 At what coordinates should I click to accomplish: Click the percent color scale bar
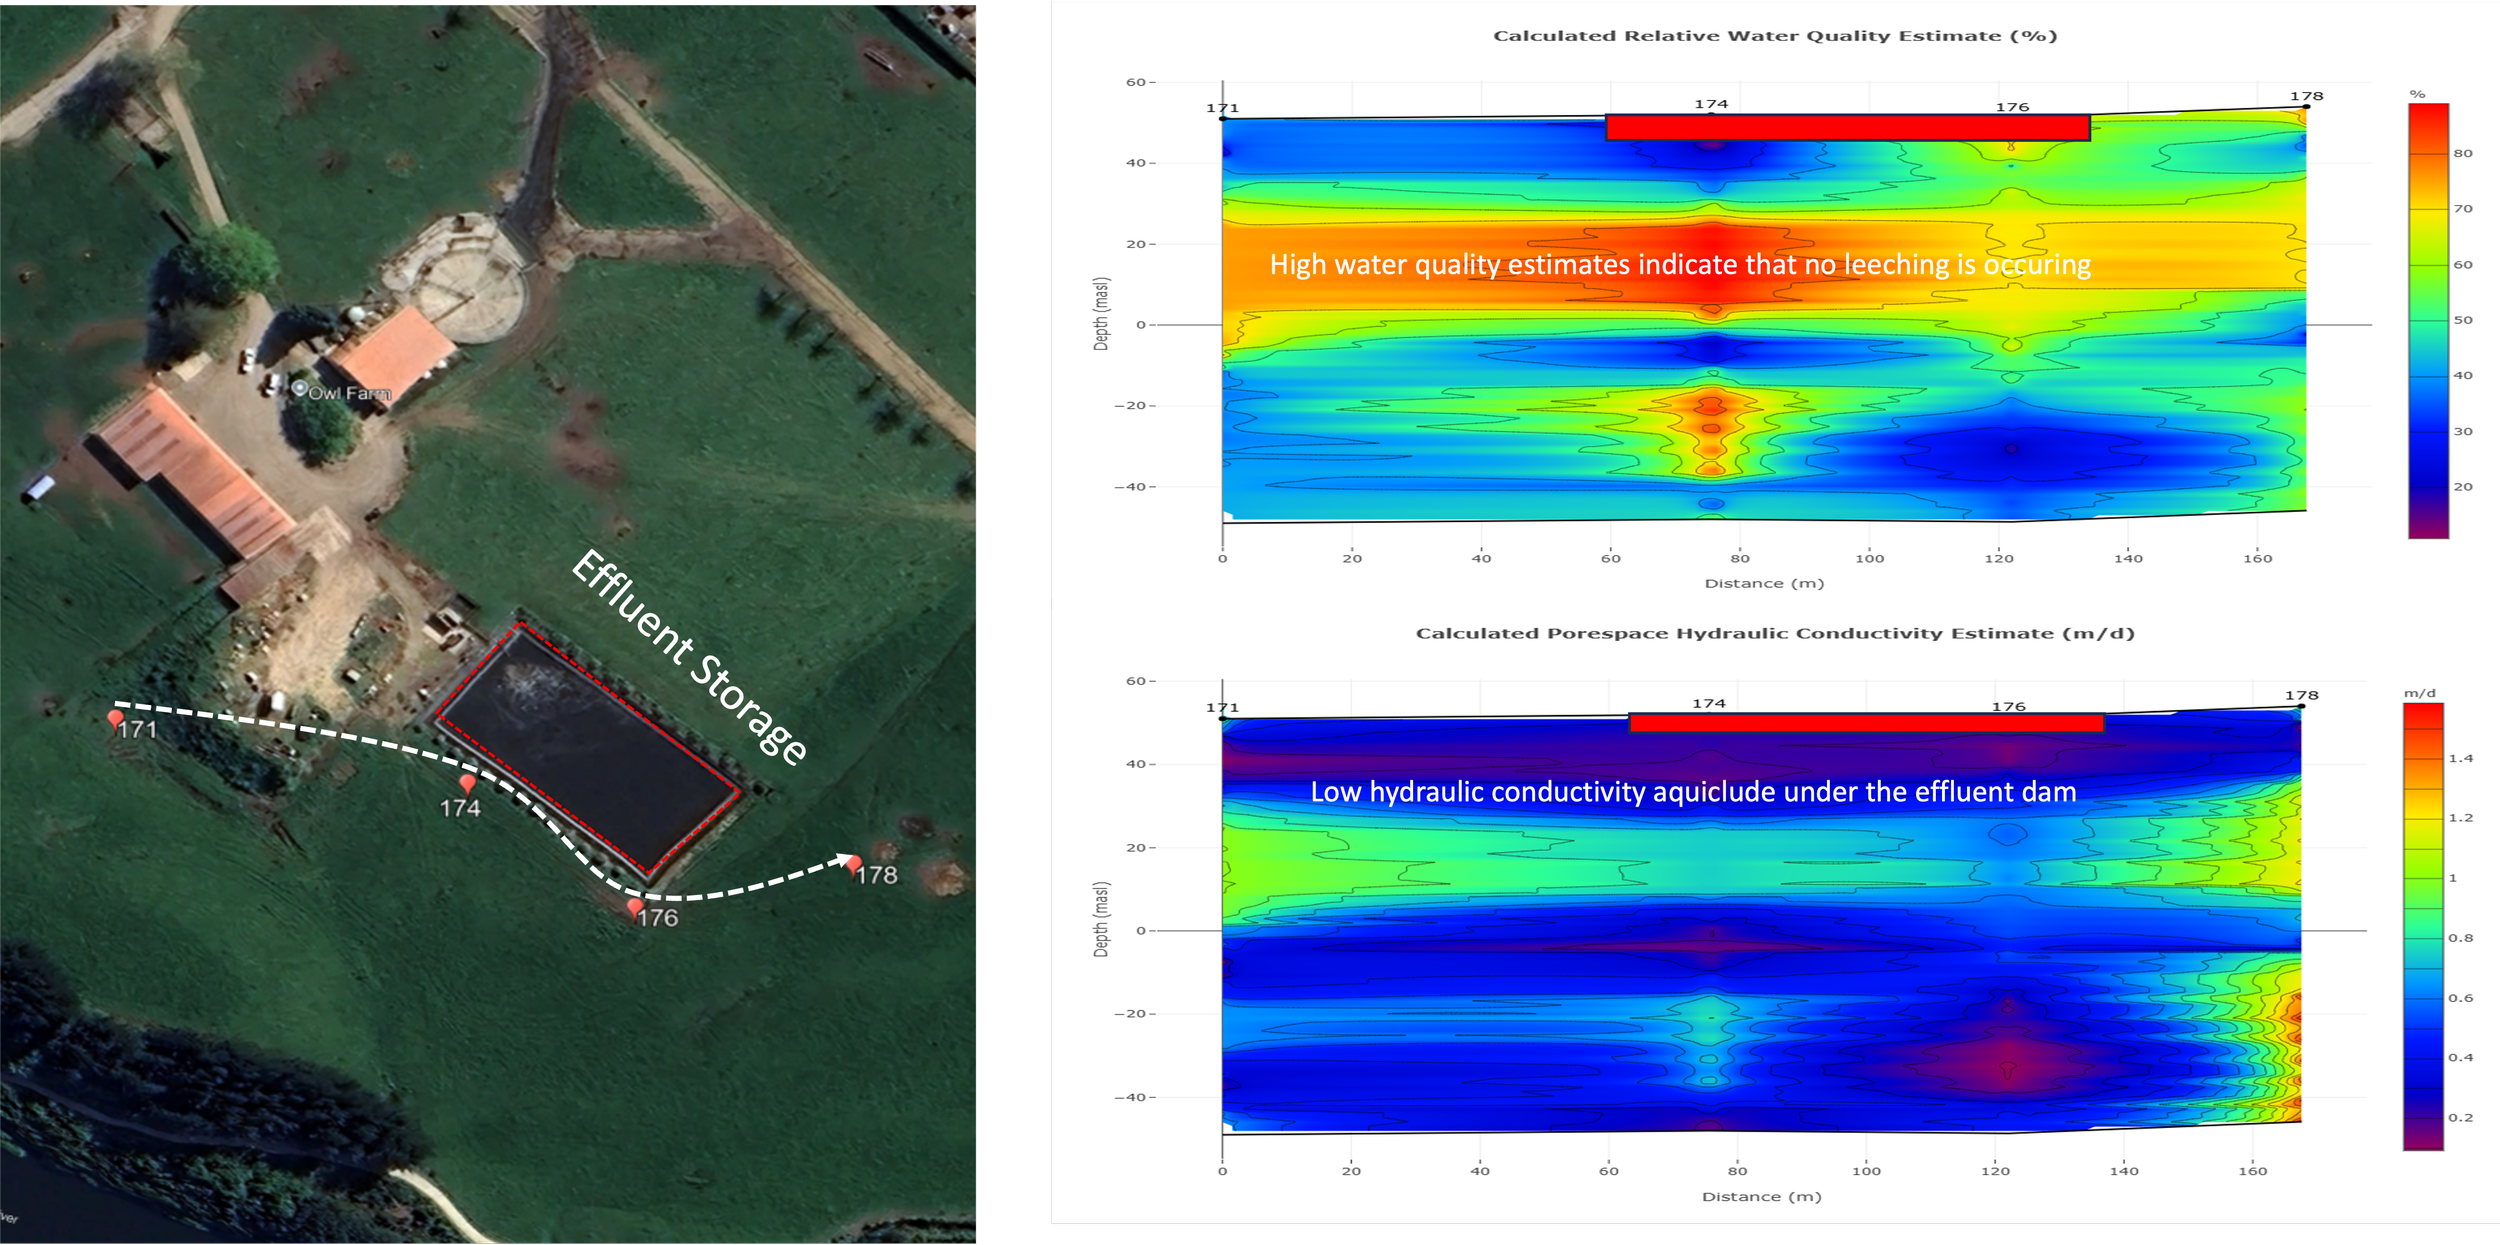(x=2428, y=320)
